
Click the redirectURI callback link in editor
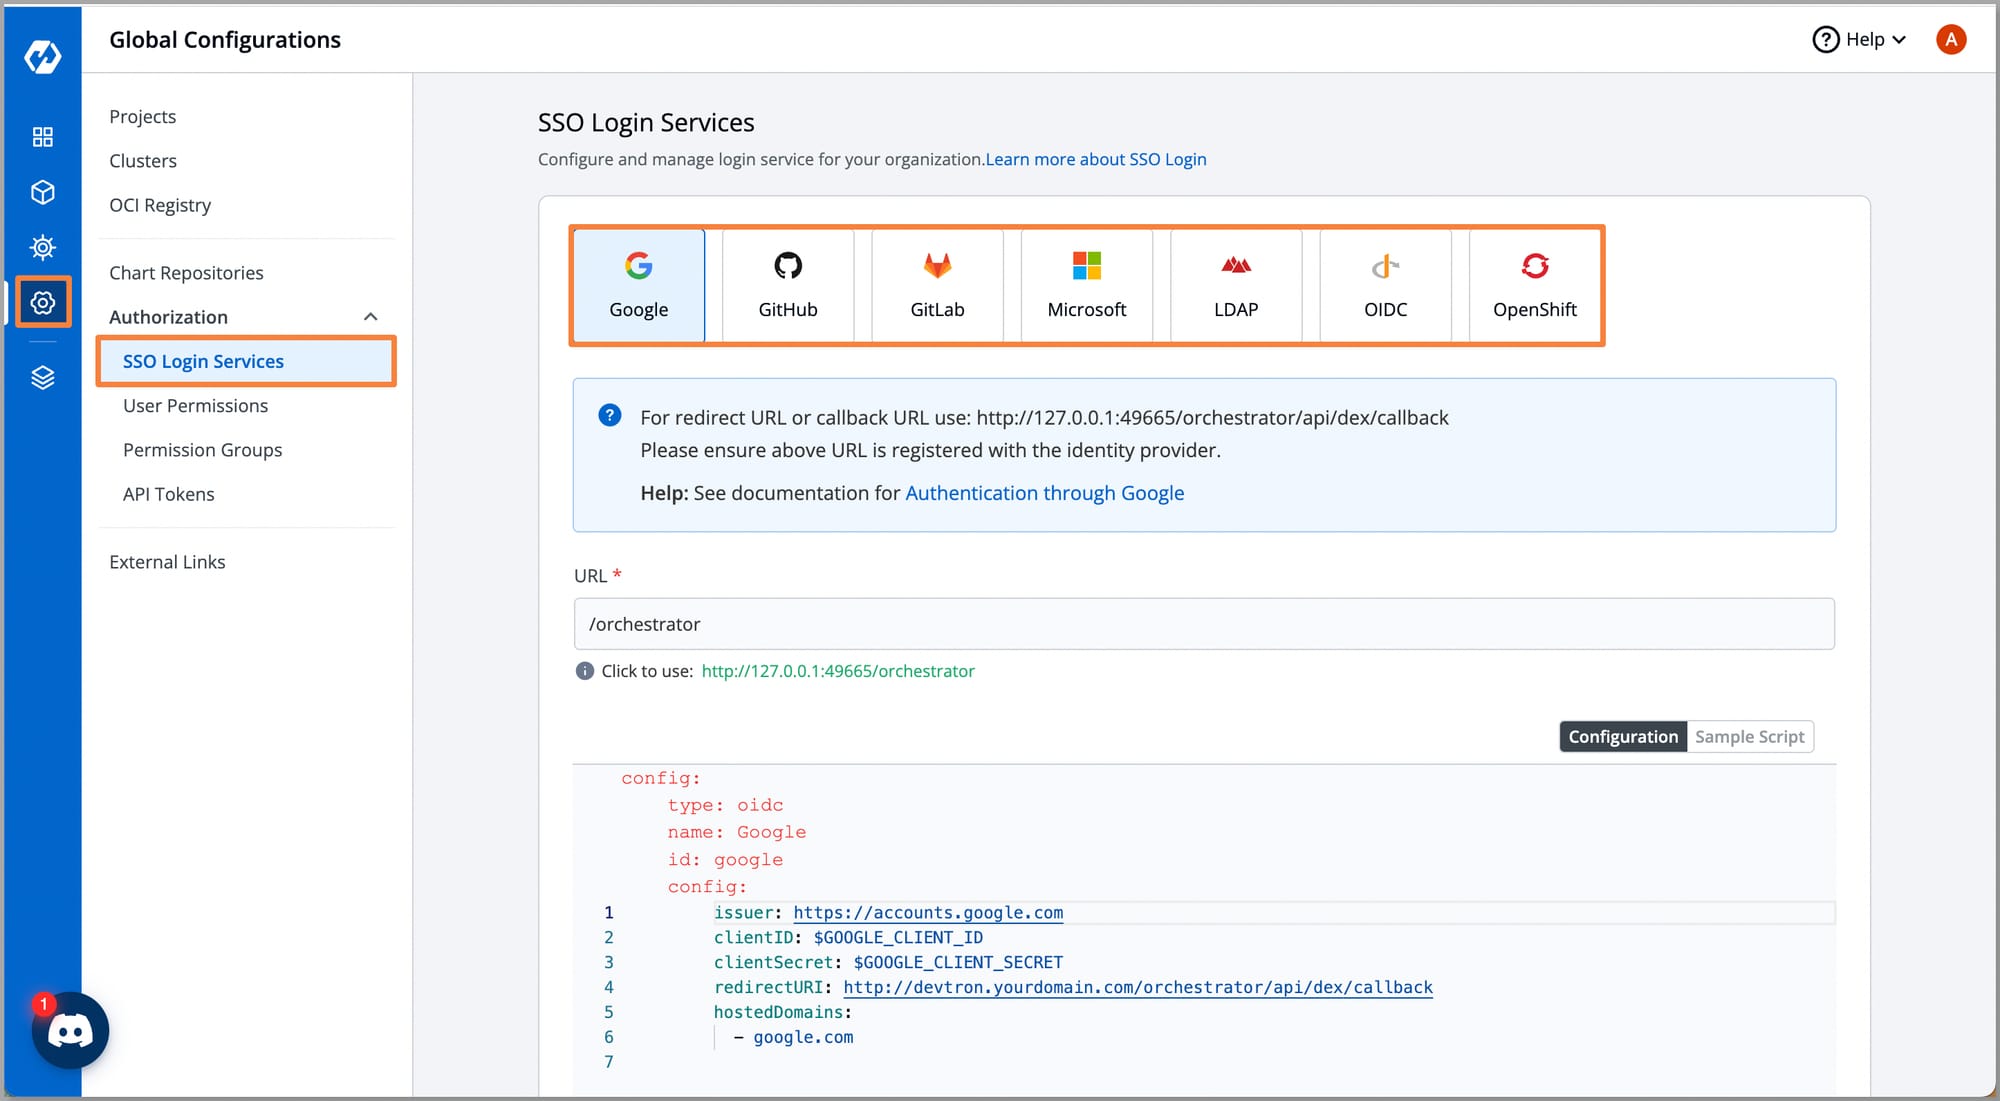1138,987
